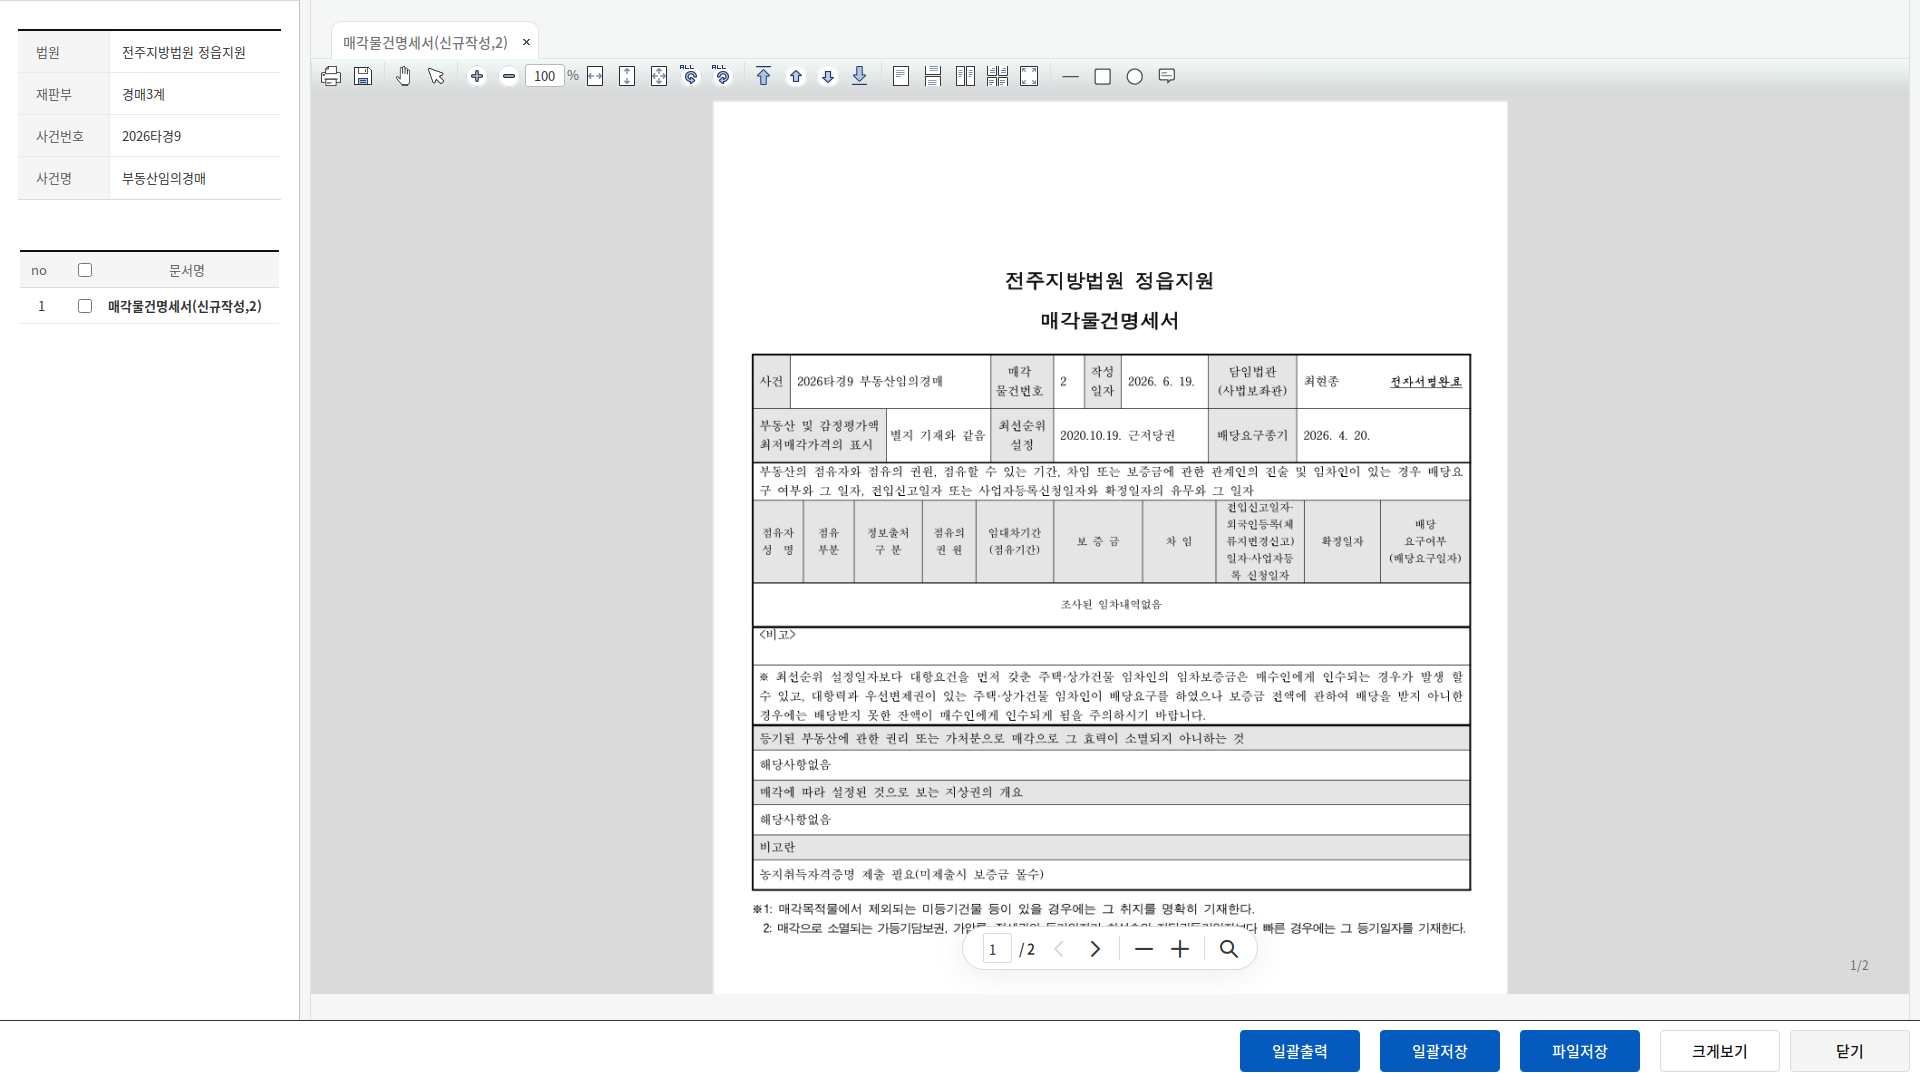Click the page number field in floating bar
Image resolution: width=1920 pixels, height=1080 pixels.
995,949
